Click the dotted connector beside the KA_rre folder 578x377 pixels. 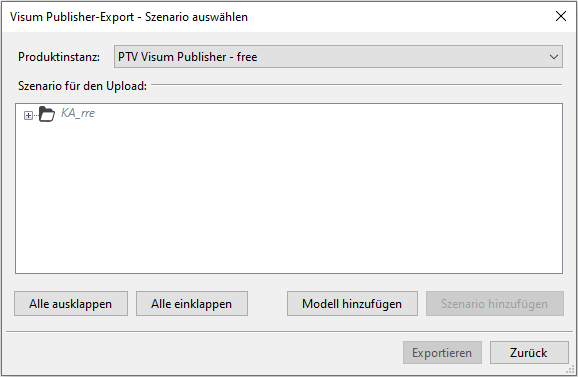coord(35,115)
